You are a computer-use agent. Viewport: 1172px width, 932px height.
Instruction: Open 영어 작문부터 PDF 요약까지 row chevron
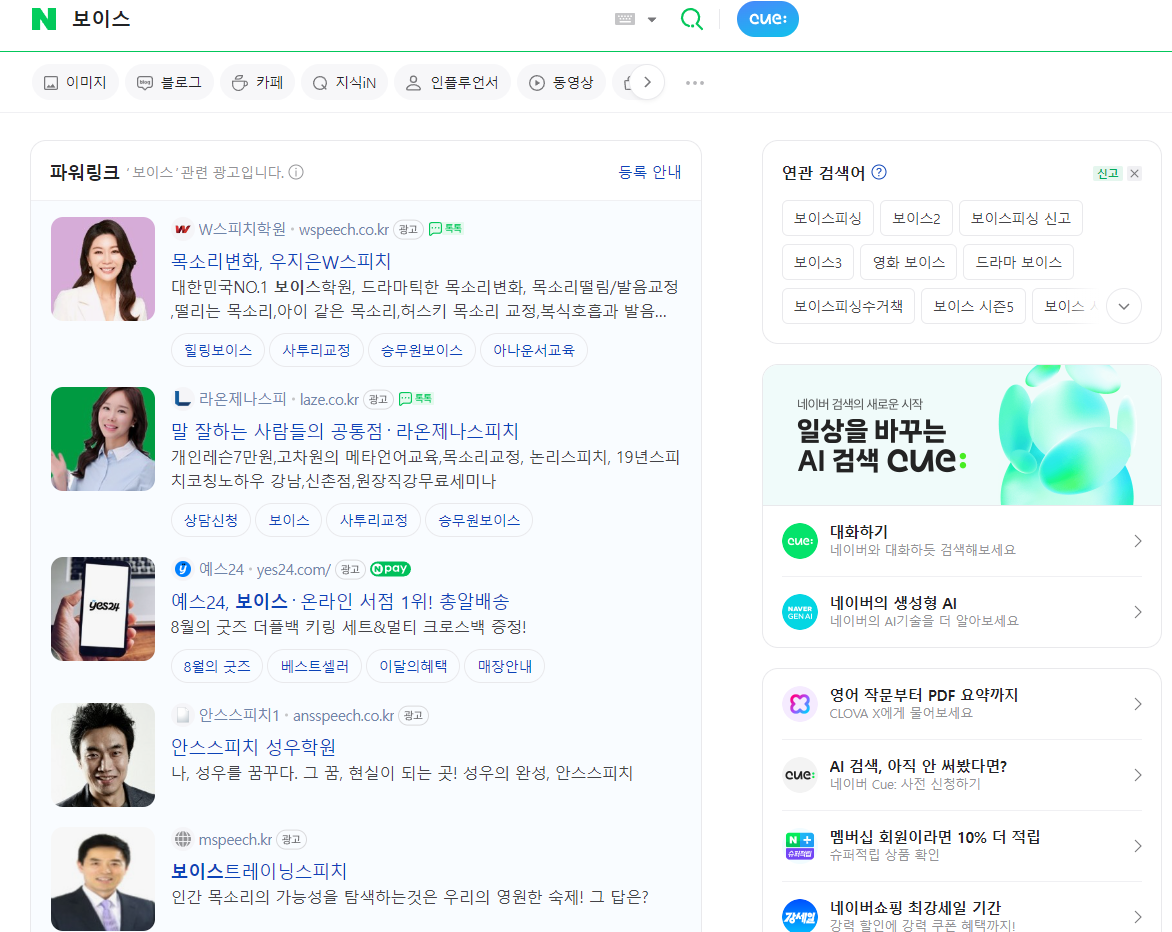pyautogui.click(x=1138, y=703)
